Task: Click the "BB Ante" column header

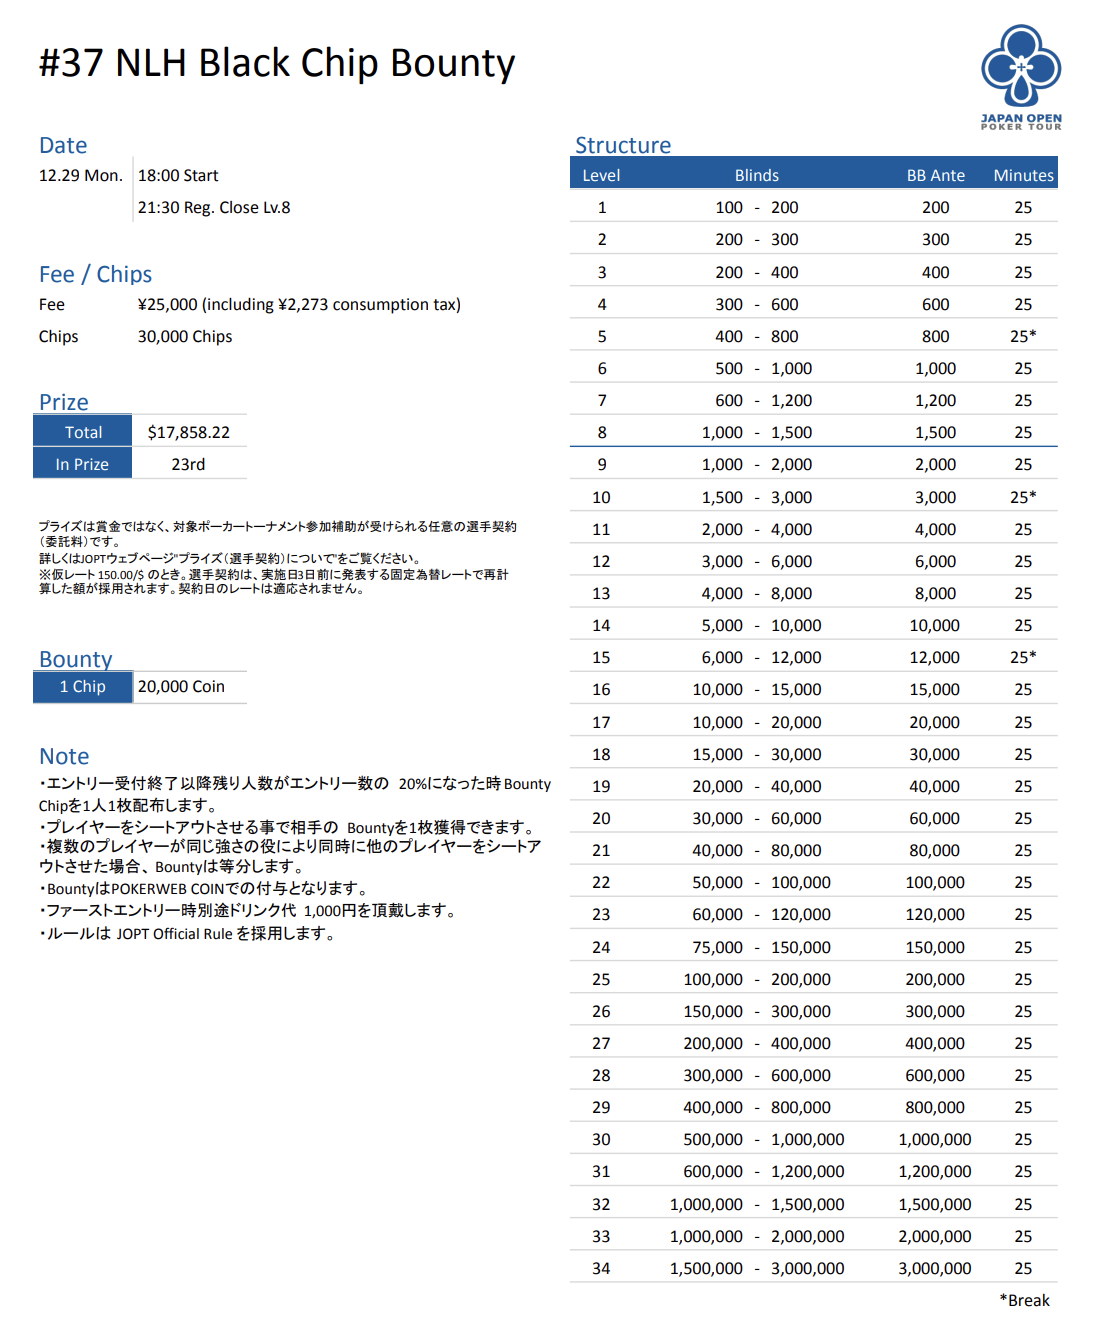Action: click(x=935, y=175)
